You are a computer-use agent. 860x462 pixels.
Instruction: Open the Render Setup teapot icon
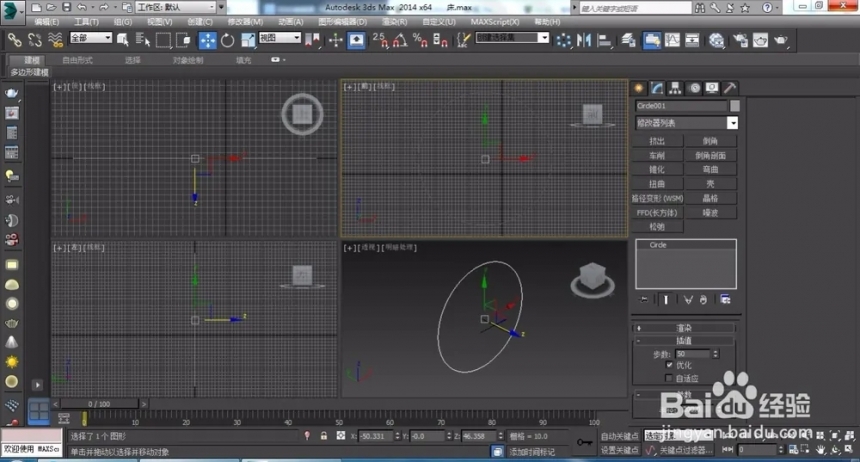(x=740, y=40)
